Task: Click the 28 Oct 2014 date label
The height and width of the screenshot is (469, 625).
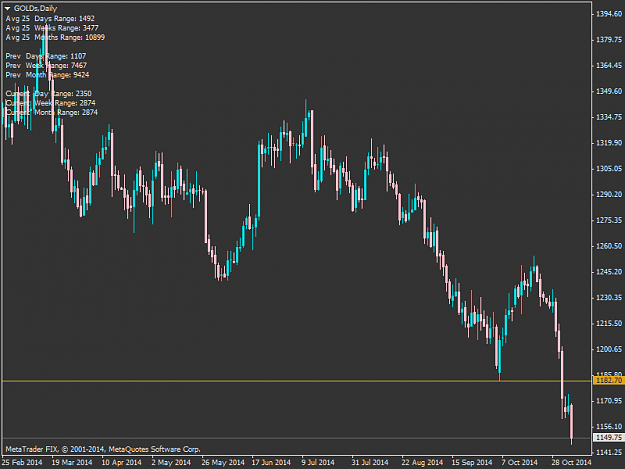Action: [x=571, y=463]
